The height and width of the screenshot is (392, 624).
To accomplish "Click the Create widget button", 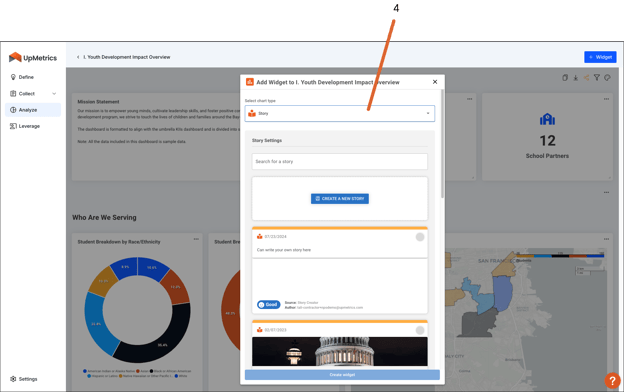I will coord(342,375).
